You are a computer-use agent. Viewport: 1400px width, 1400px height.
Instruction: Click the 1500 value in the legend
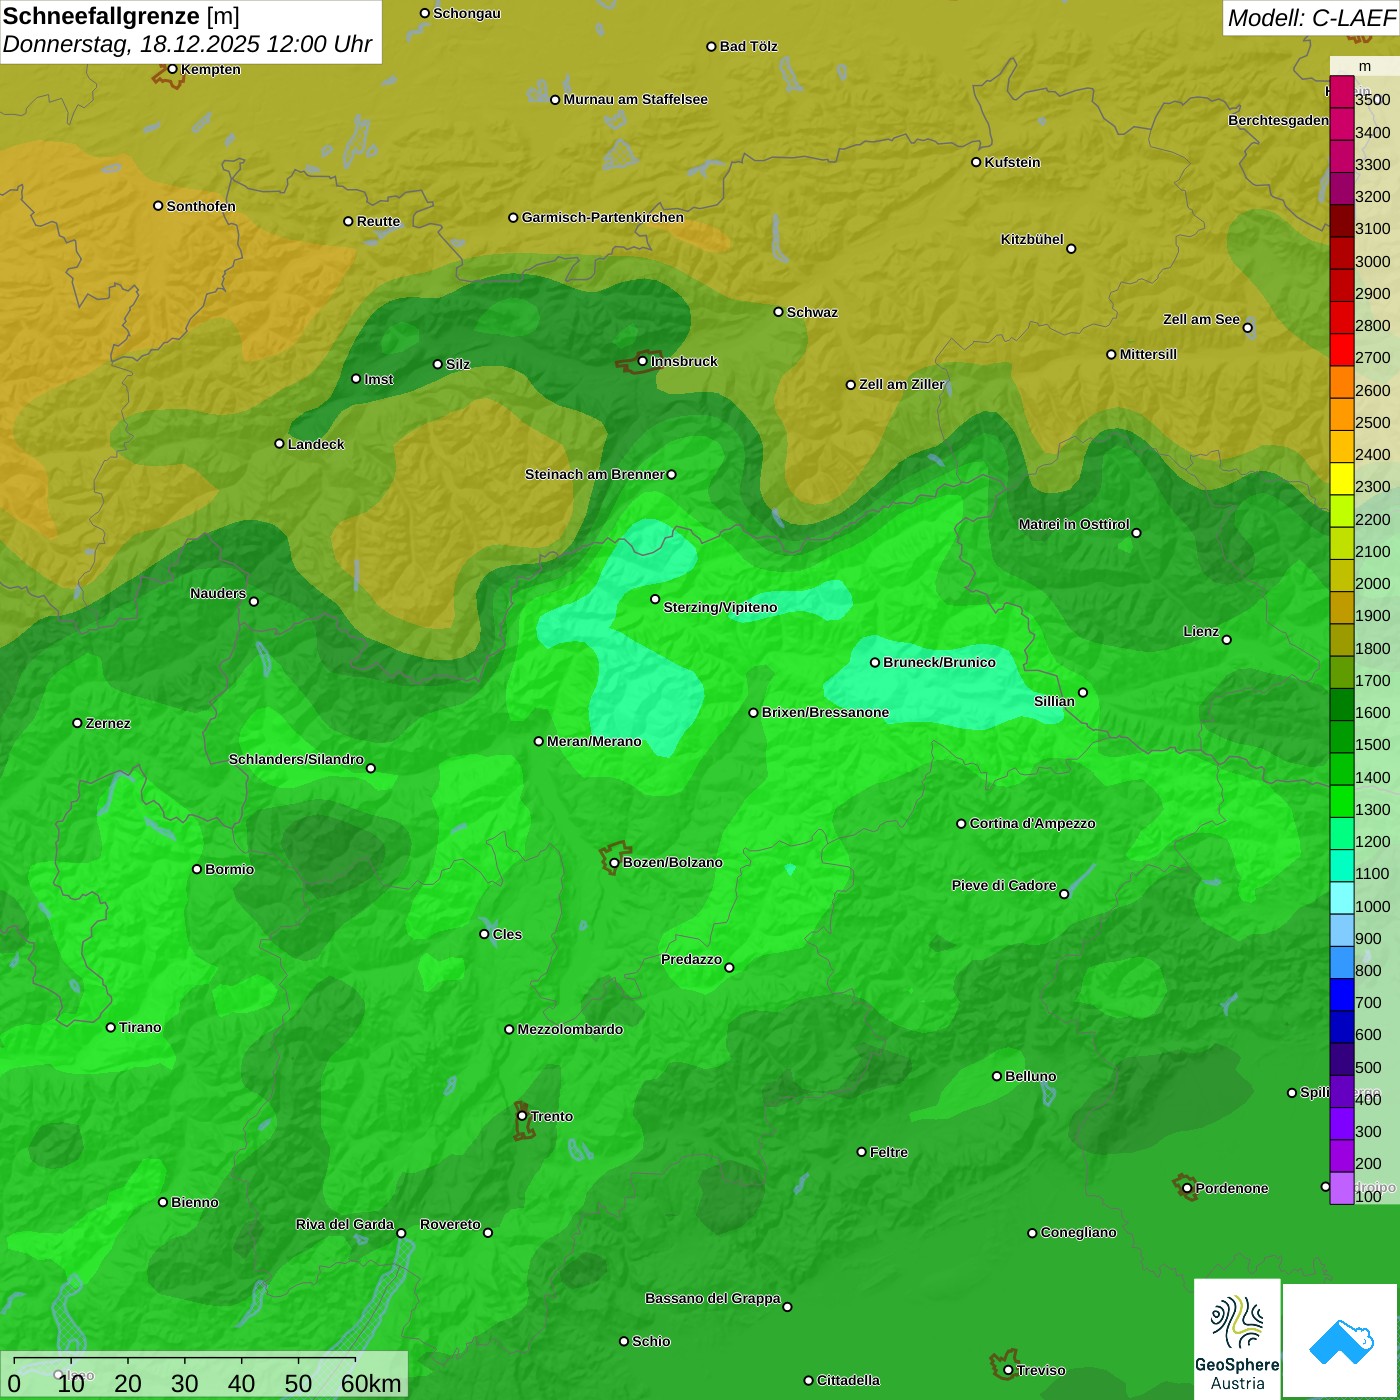(x=1372, y=745)
